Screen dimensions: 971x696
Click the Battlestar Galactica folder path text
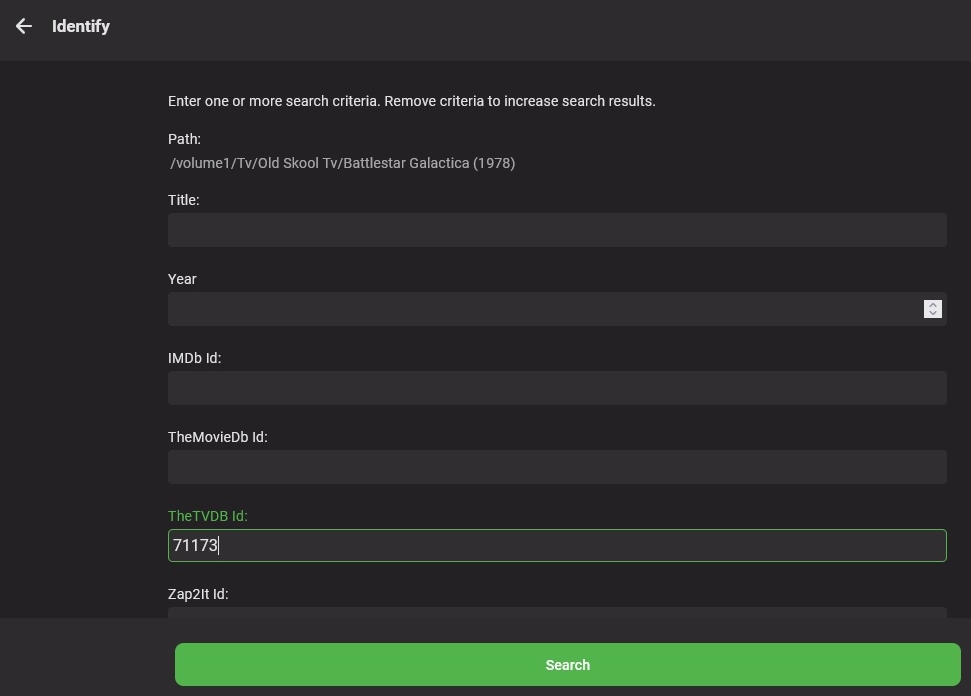click(x=342, y=163)
